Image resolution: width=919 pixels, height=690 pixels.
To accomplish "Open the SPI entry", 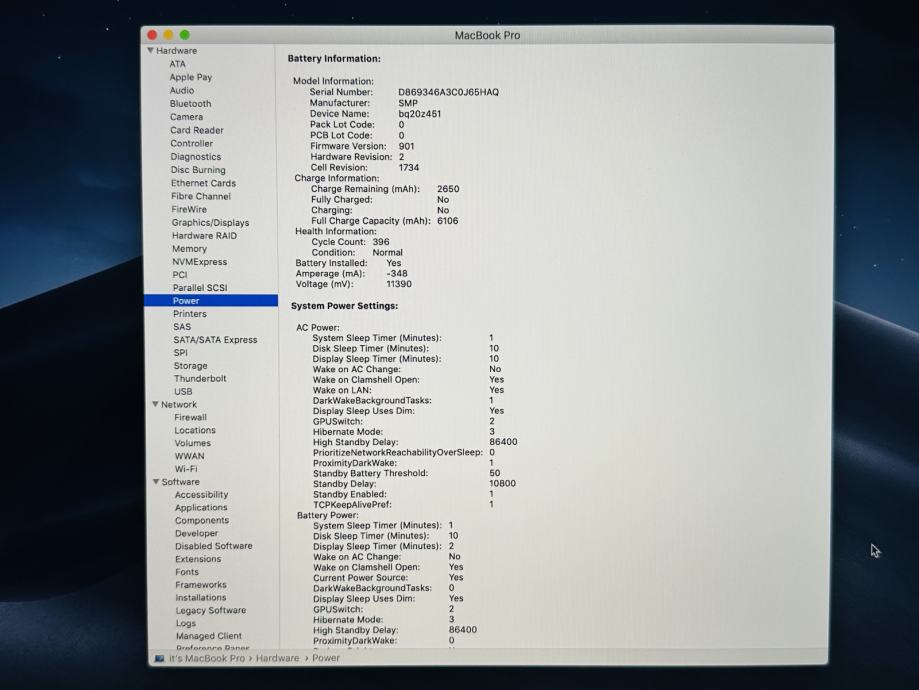I will pos(181,352).
